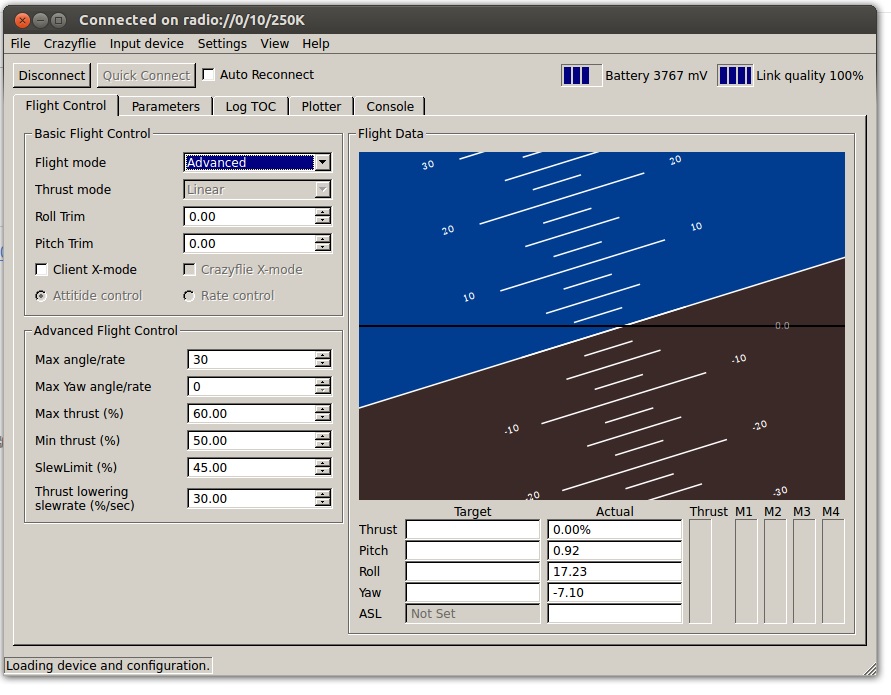Click the Roll Trim input field
The image size is (891, 695).
tap(249, 217)
